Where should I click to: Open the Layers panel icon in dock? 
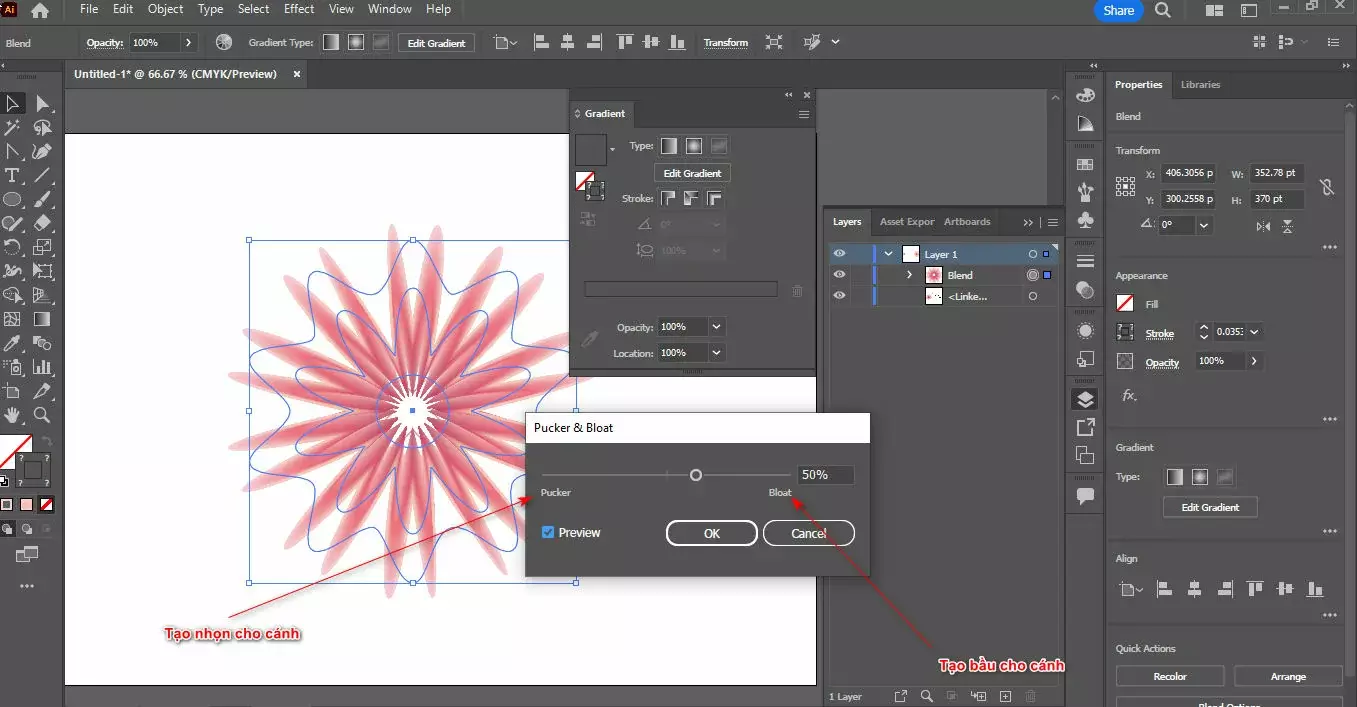pyautogui.click(x=1085, y=400)
